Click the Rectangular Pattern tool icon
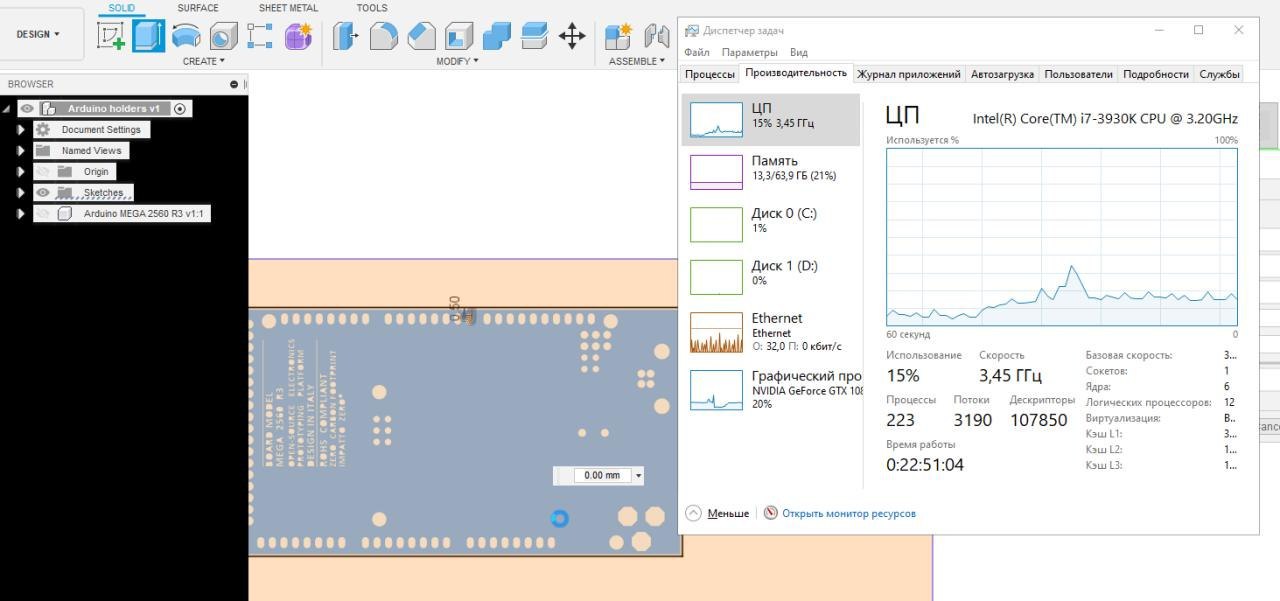1280x601 pixels. click(x=260, y=37)
